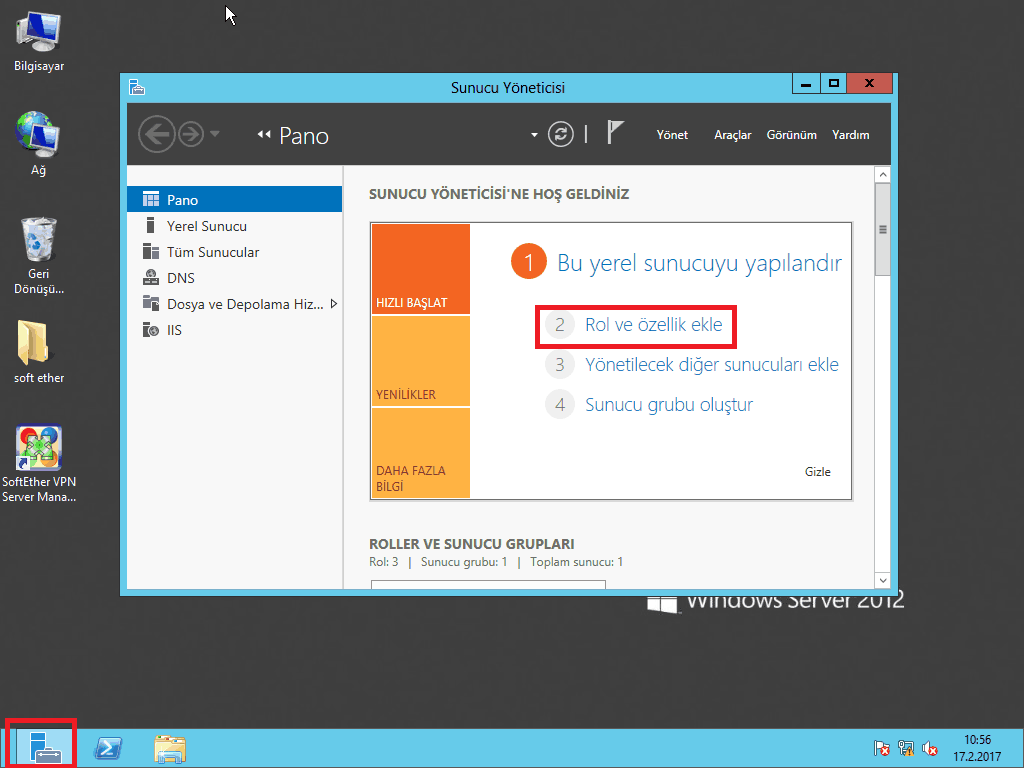
Task: Select the HIZLI BAŞLAT orange tile
Action: (420, 268)
